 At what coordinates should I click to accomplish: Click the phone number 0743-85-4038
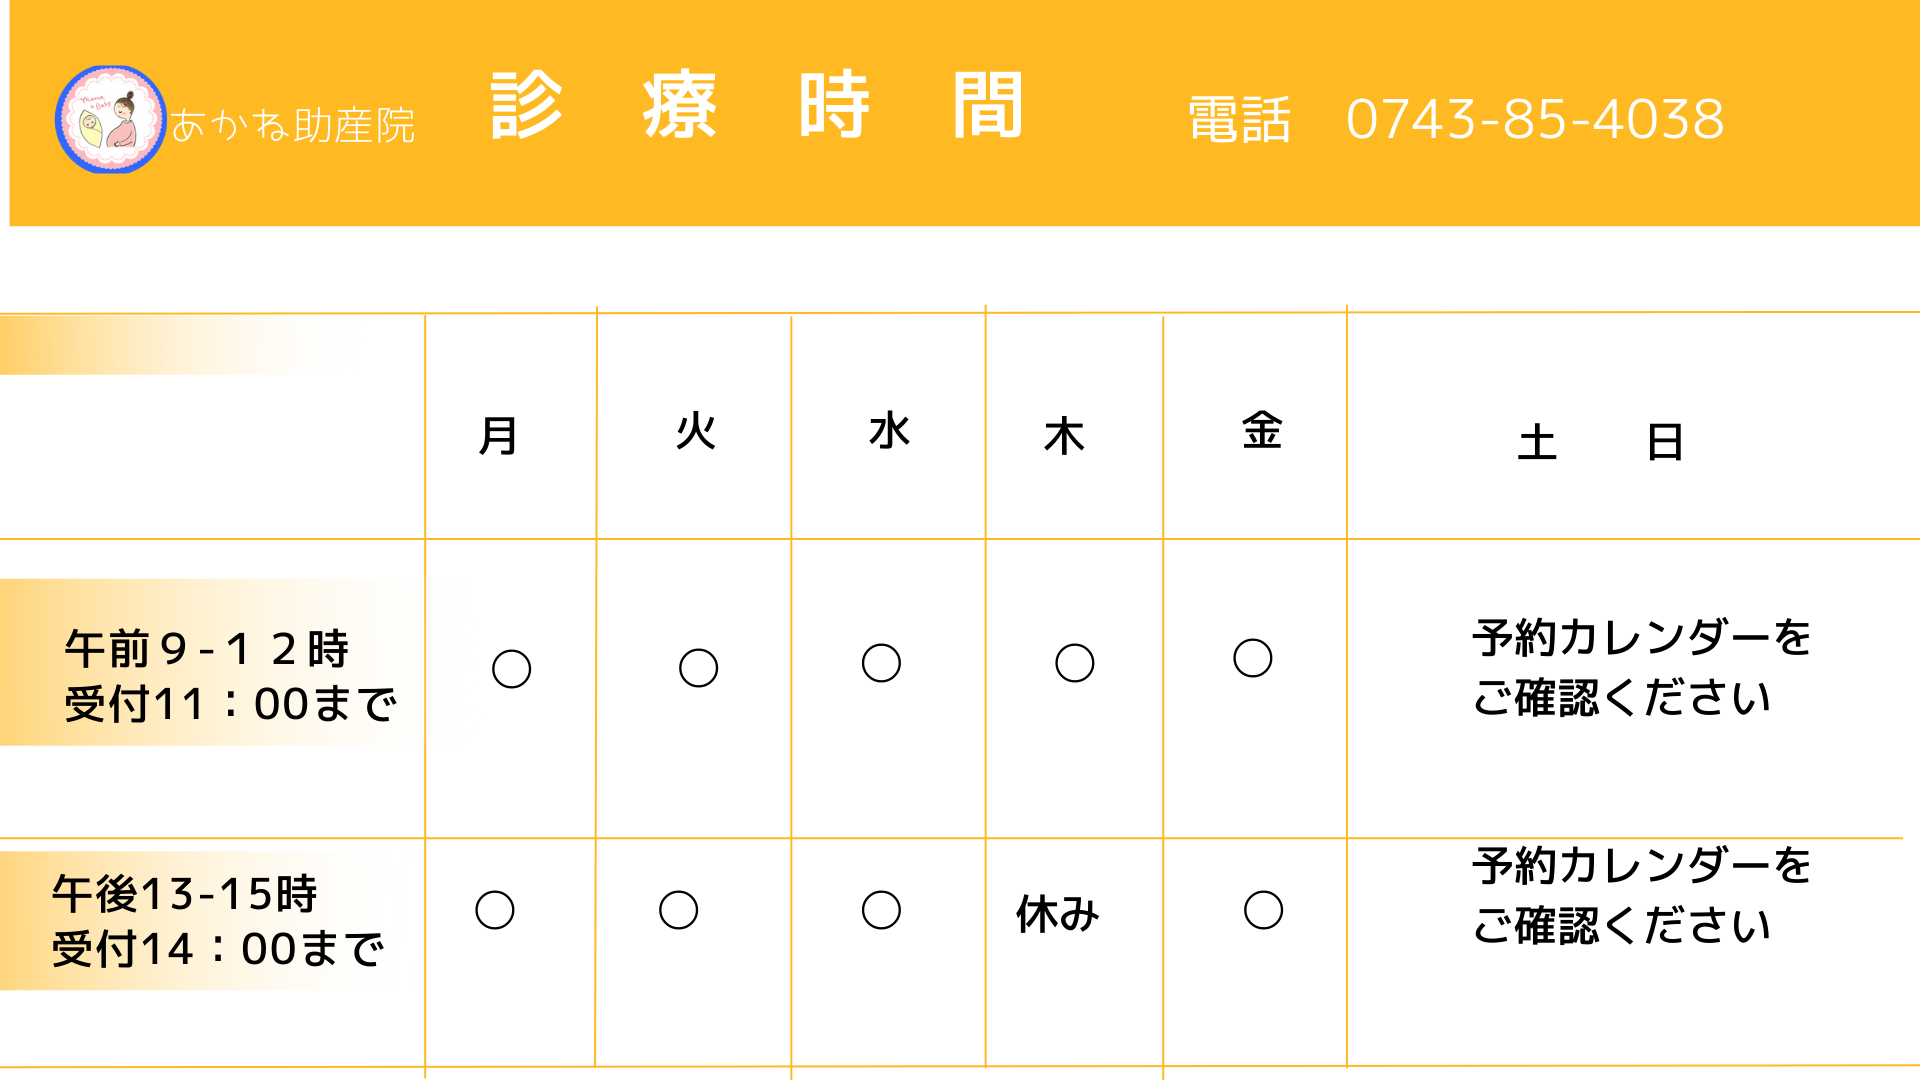(1535, 119)
